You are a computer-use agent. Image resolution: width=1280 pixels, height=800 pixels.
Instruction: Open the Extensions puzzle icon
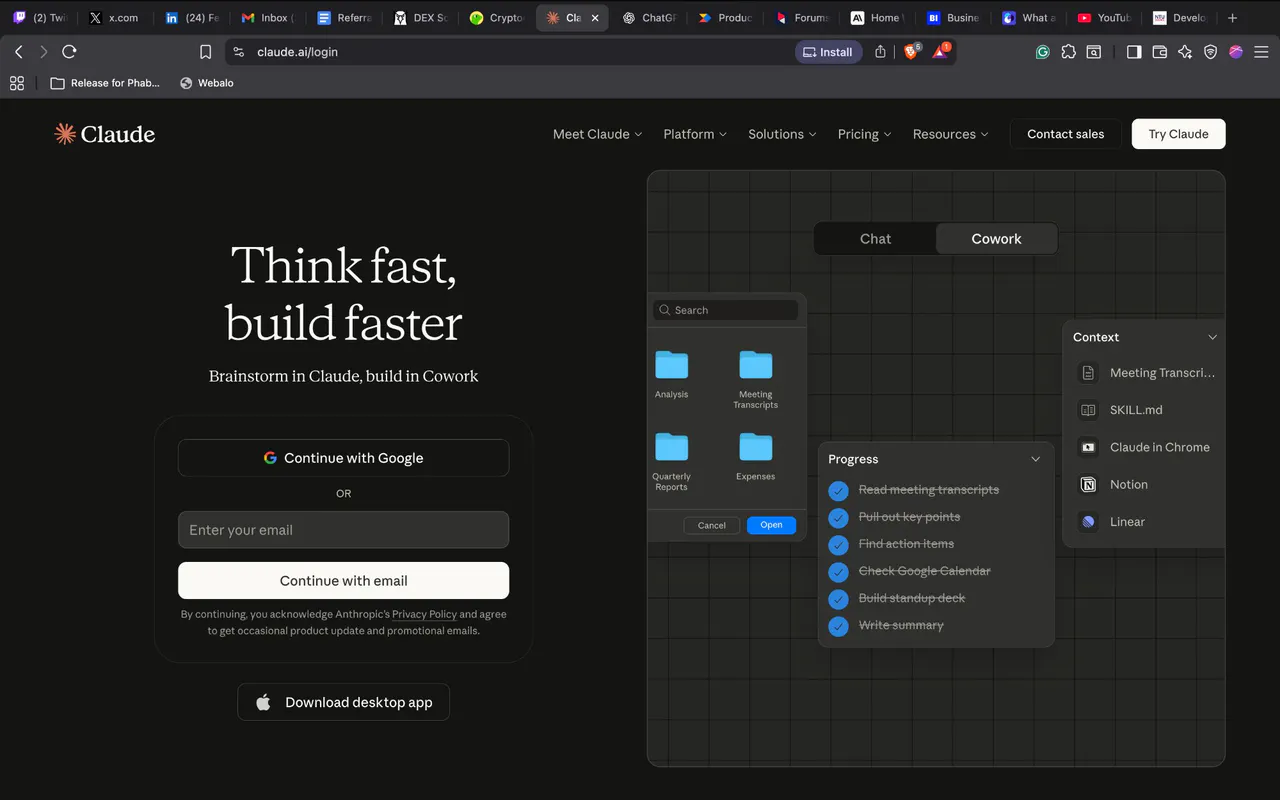1068,52
